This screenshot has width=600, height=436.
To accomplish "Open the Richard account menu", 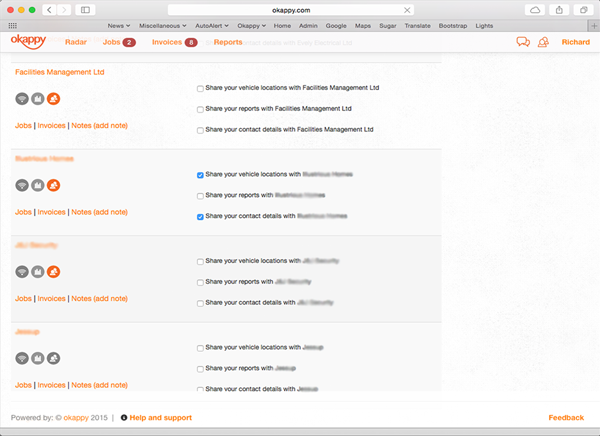I will (576, 42).
